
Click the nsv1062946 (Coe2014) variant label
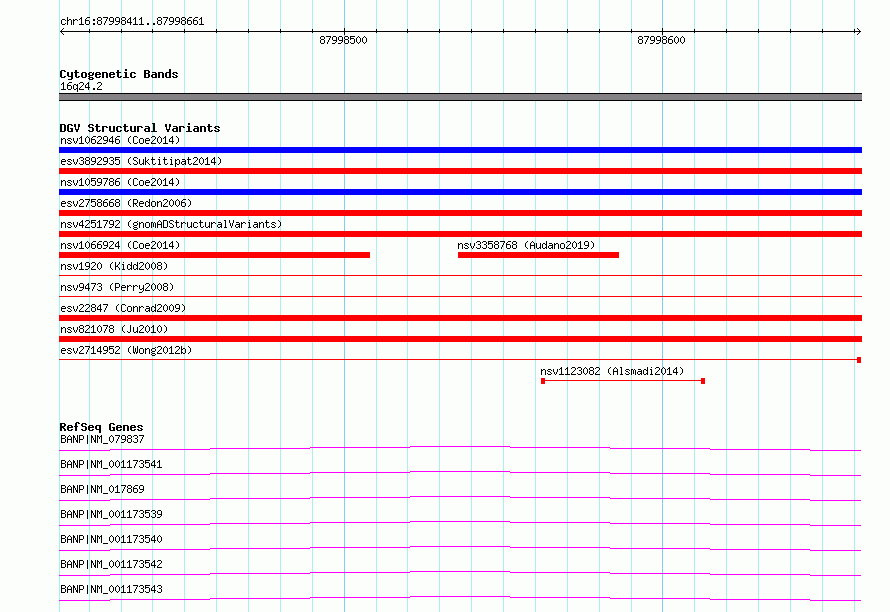click(120, 140)
